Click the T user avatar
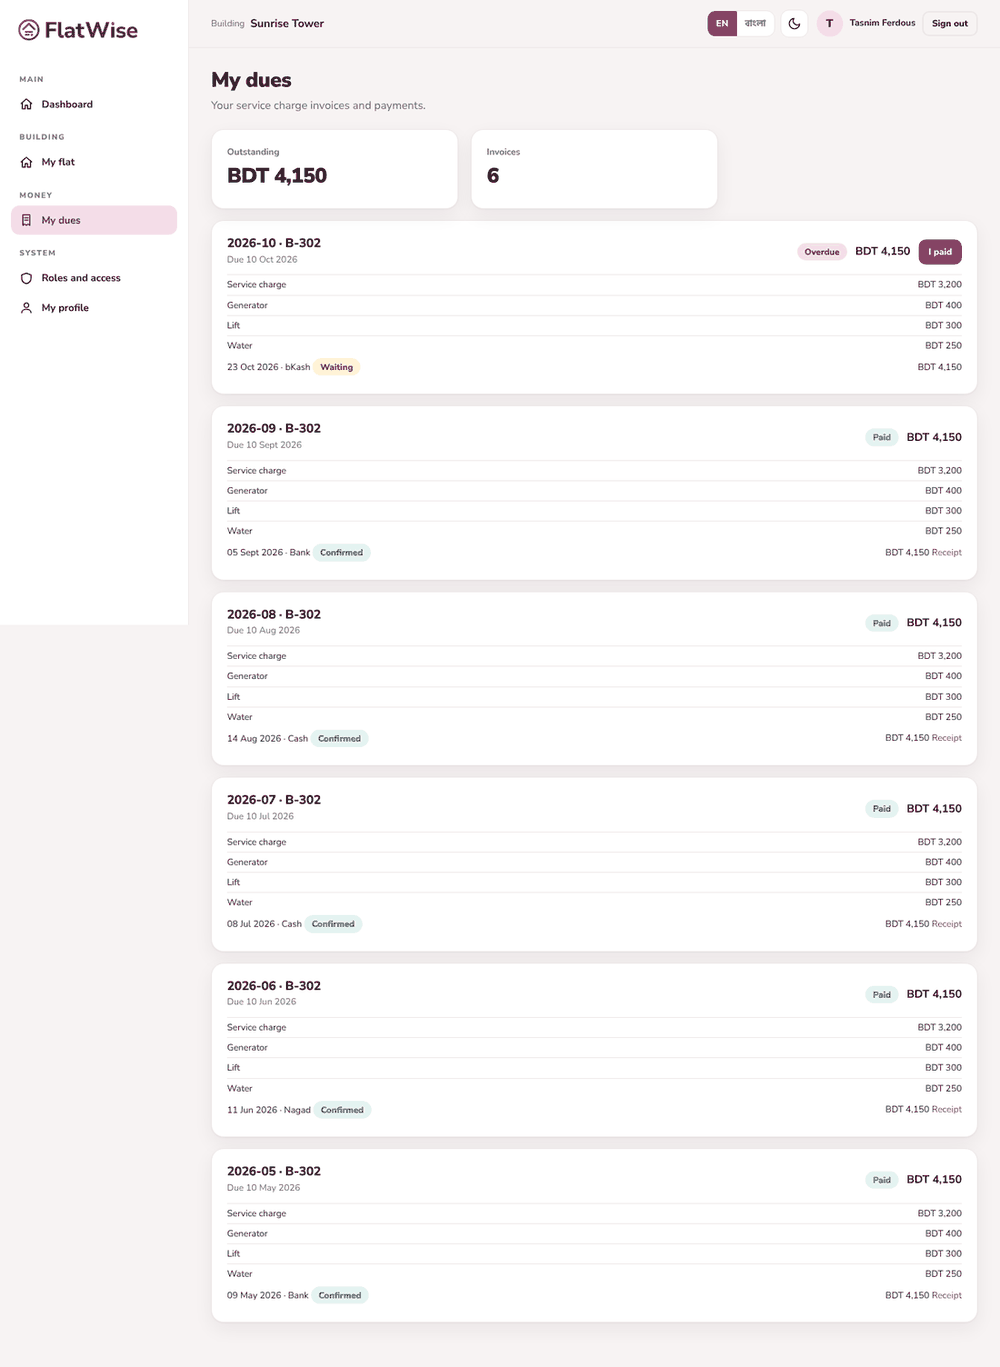The image size is (1000, 1367). pos(829,23)
